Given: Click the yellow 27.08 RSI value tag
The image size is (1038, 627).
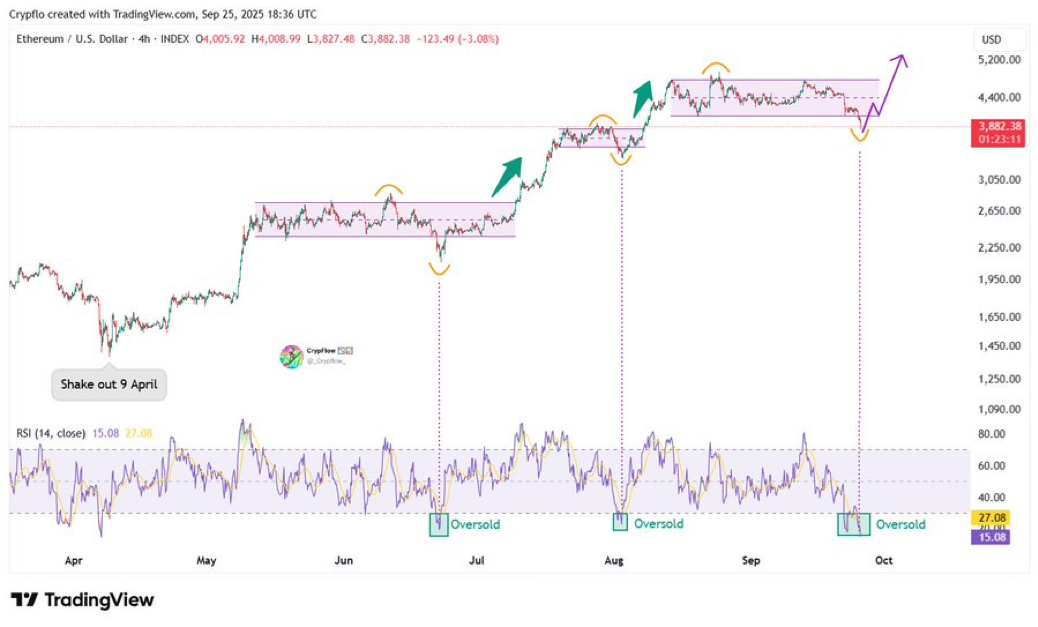Looking at the screenshot, I should [x=990, y=518].
